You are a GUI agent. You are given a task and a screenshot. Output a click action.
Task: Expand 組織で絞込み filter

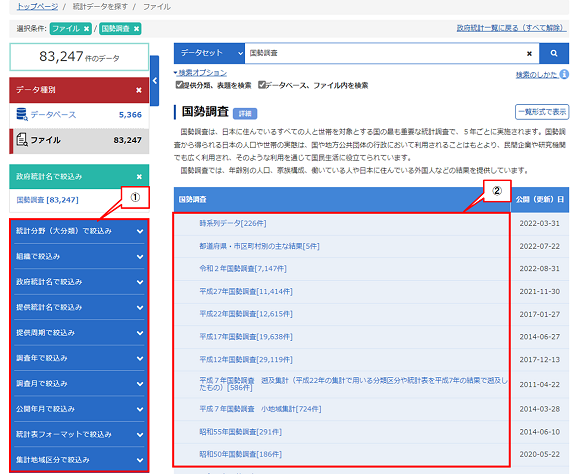coord(79,256)
